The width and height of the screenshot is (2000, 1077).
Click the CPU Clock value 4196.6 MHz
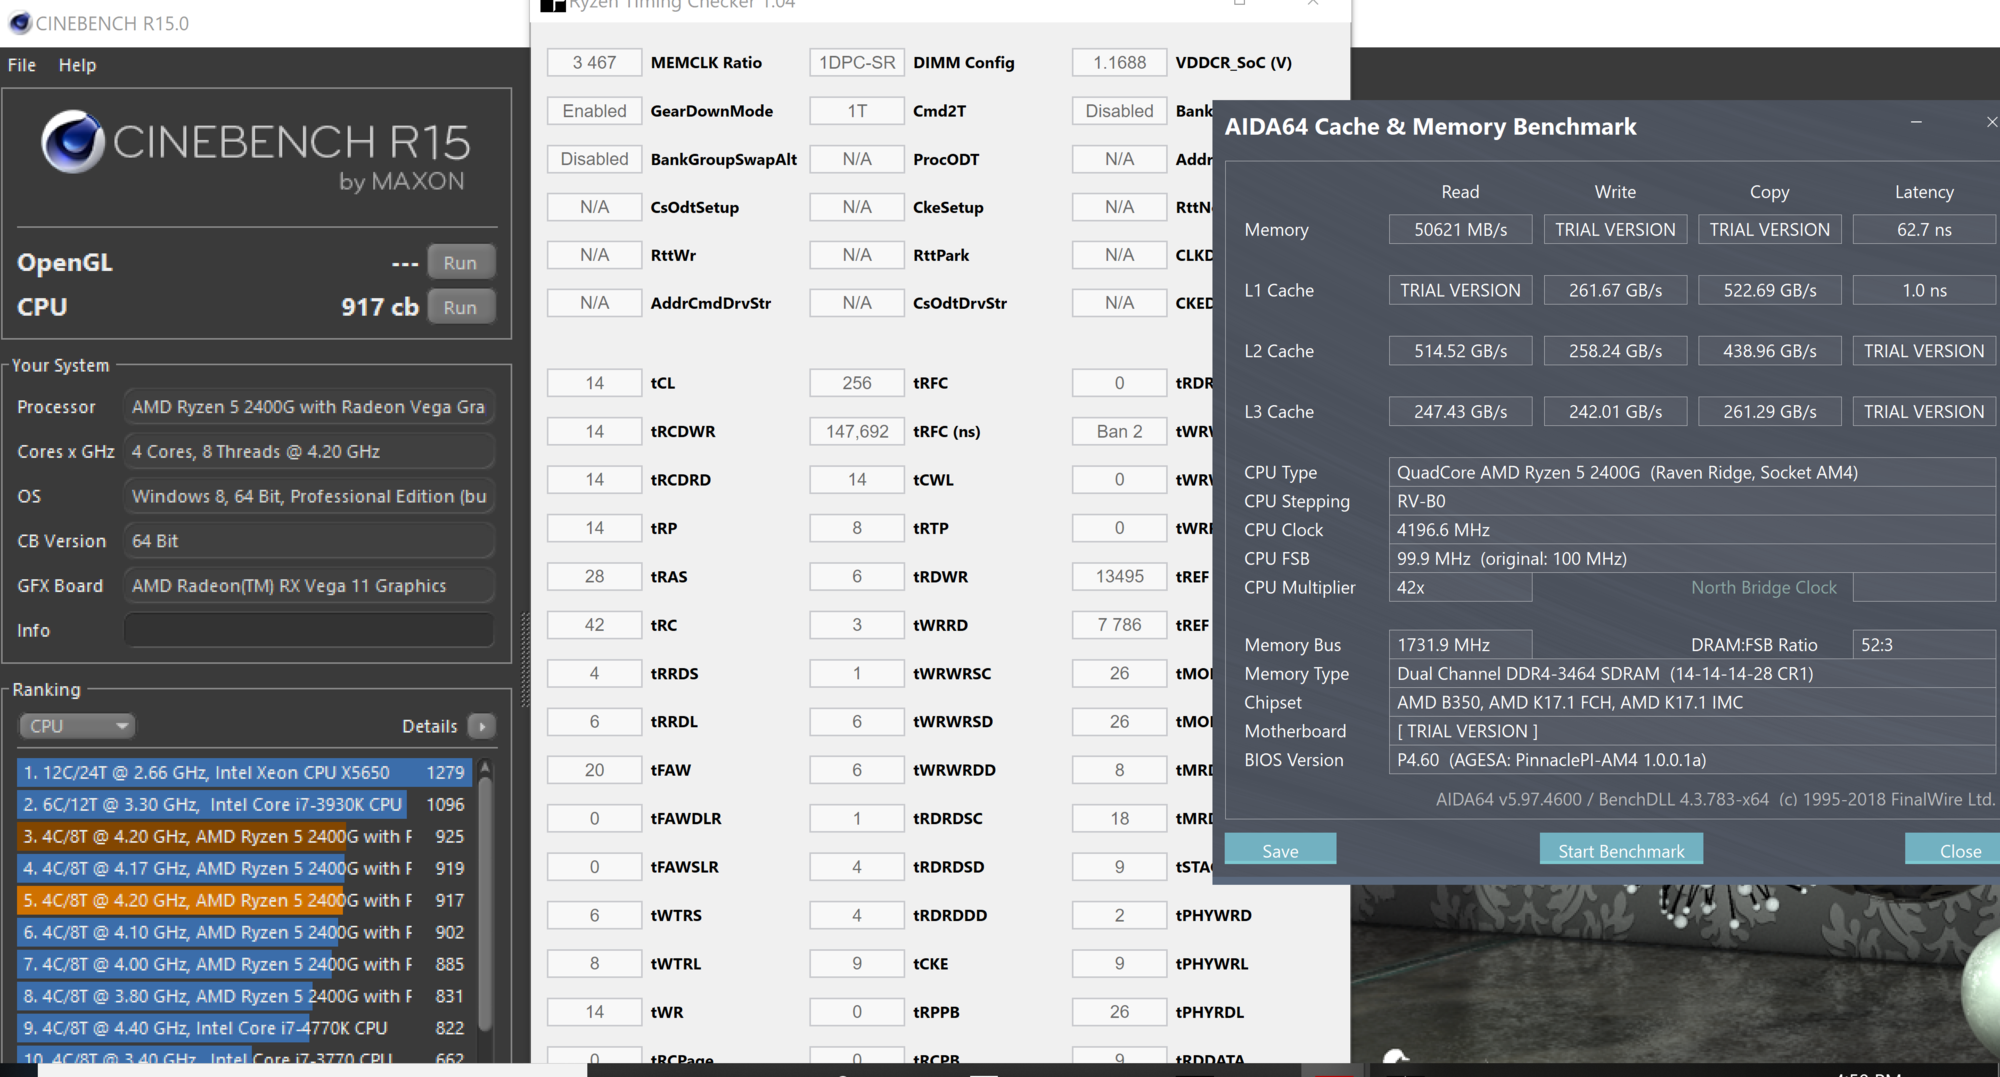[x=1692, y=530]
